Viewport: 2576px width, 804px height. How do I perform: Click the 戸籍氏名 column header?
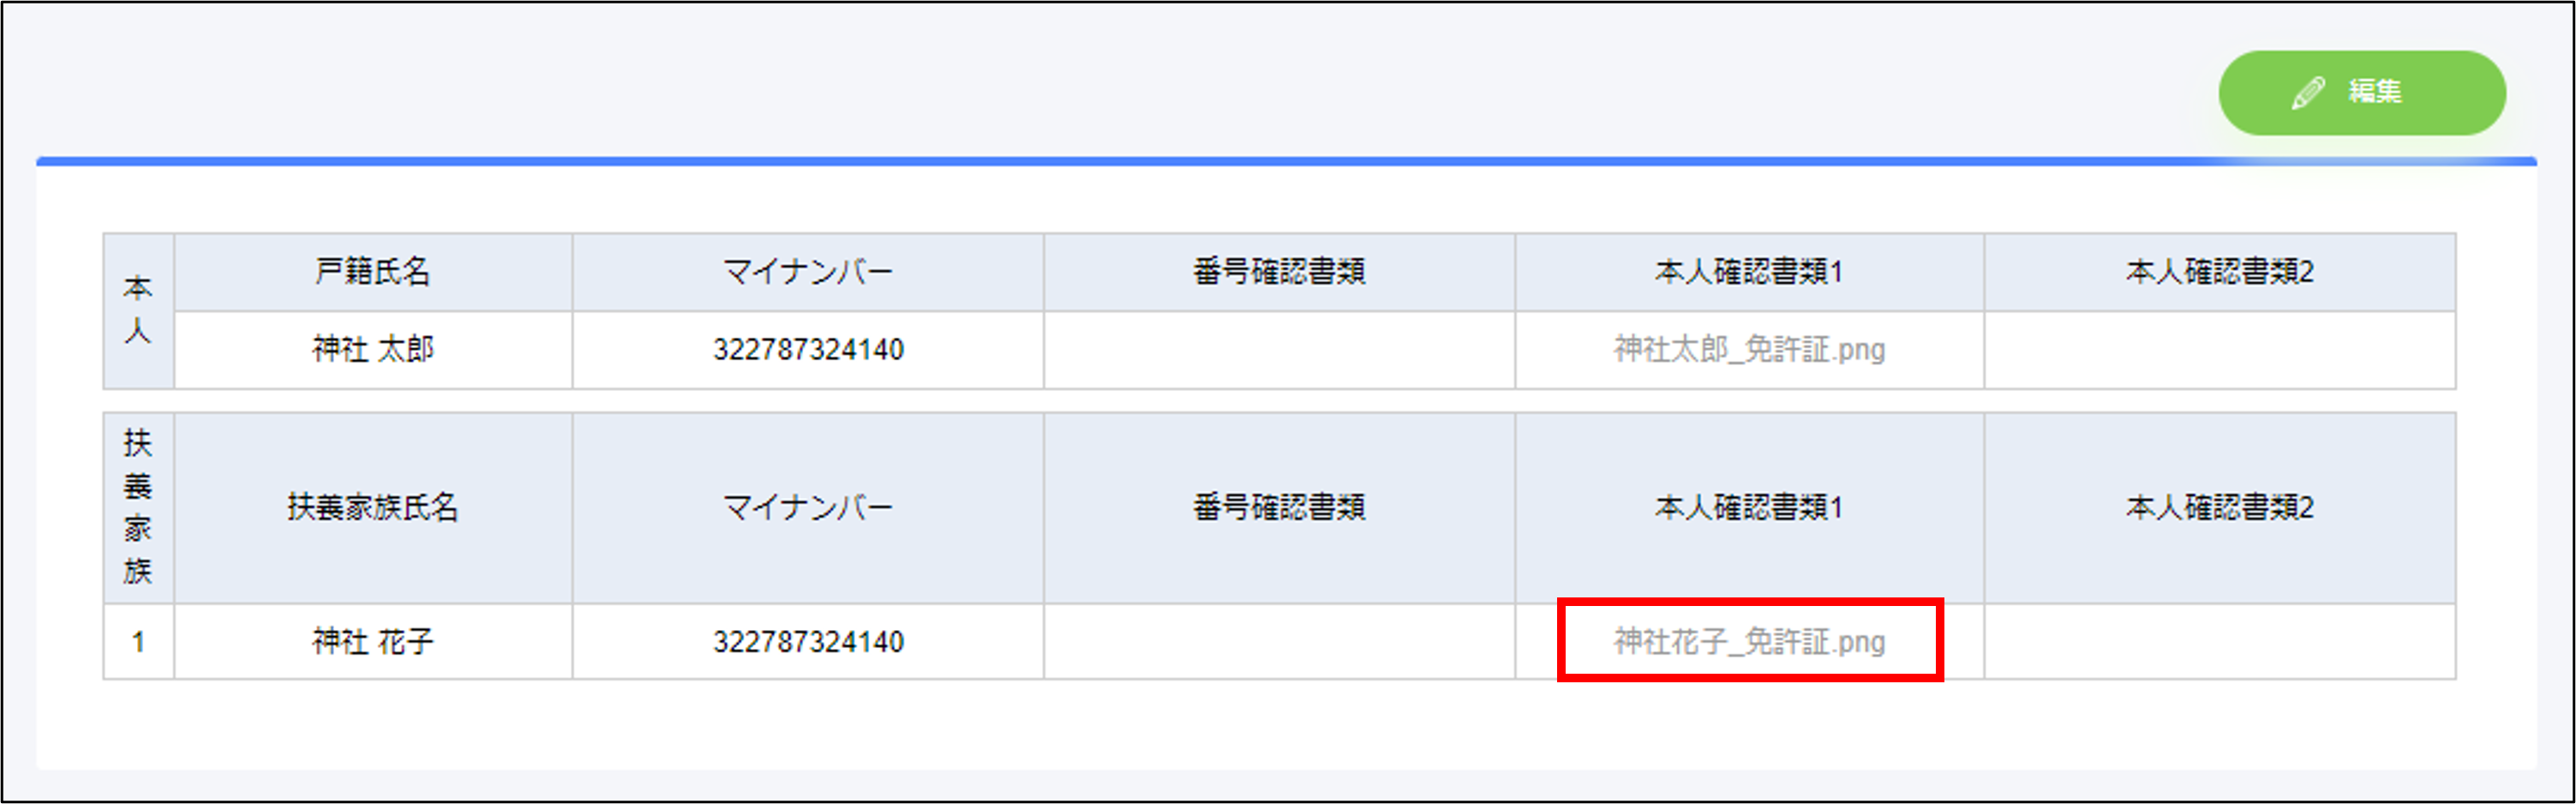373,272
